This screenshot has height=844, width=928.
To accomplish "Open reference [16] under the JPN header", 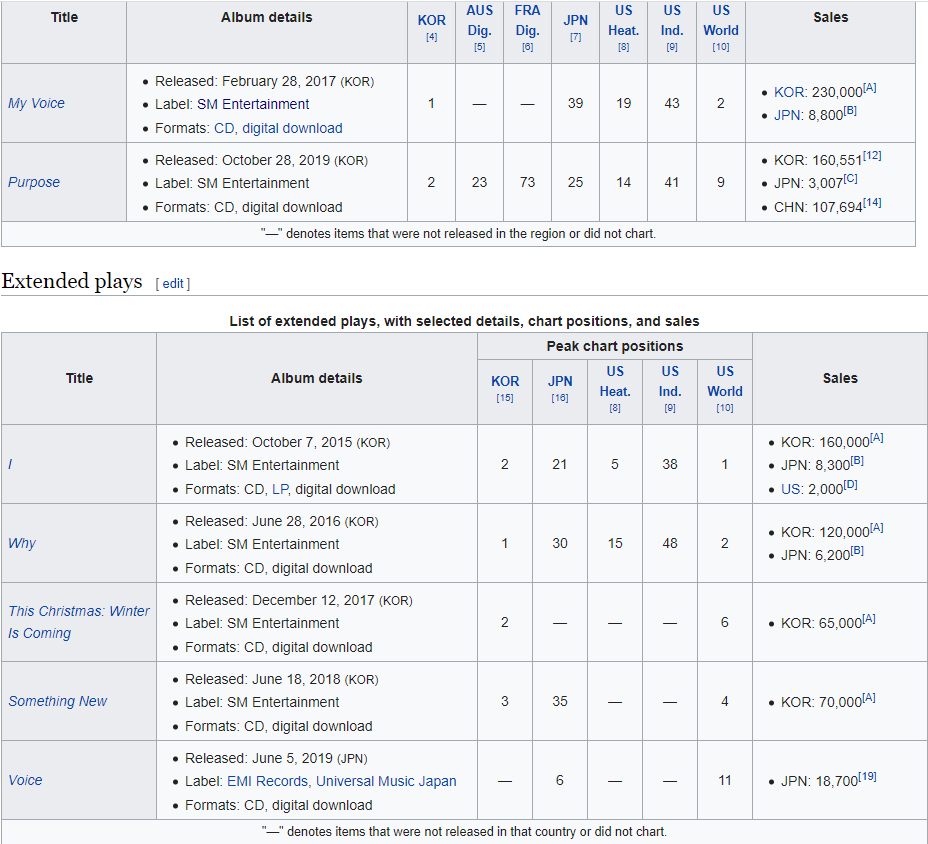I will pos(560,398).
